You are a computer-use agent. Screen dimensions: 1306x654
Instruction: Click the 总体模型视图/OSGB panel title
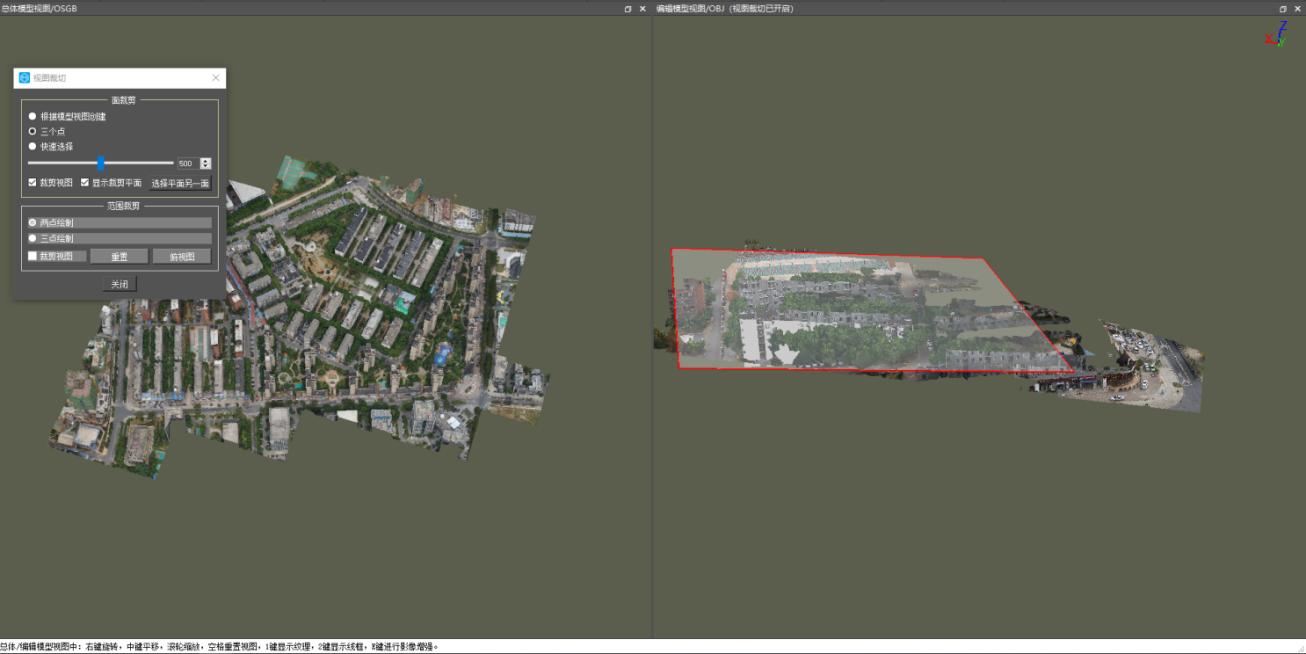[x=39, y=8]
